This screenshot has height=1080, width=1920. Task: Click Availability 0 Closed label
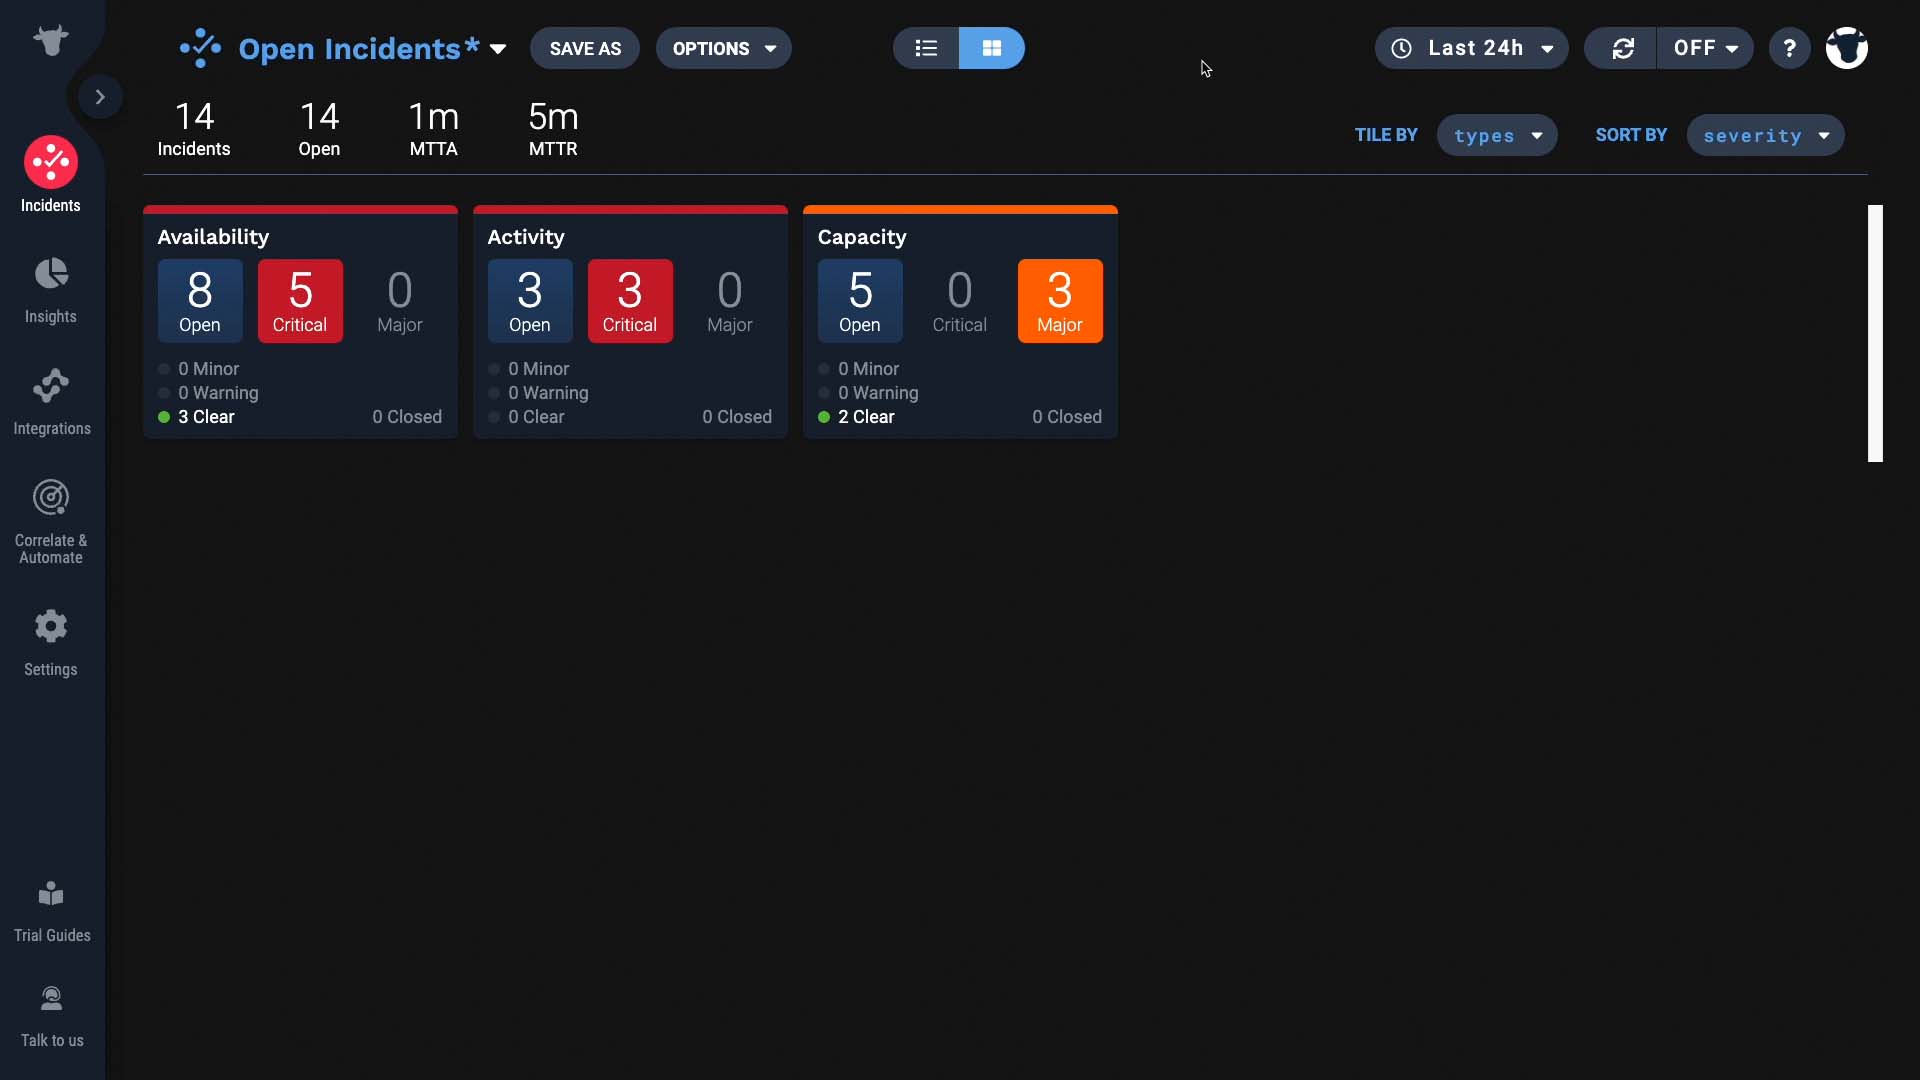407,417
